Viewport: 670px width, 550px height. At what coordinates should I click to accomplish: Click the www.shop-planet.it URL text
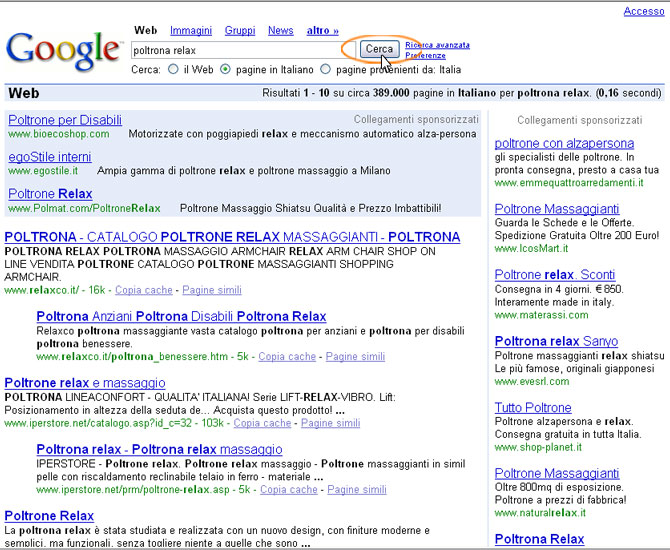tap(538, 447)
